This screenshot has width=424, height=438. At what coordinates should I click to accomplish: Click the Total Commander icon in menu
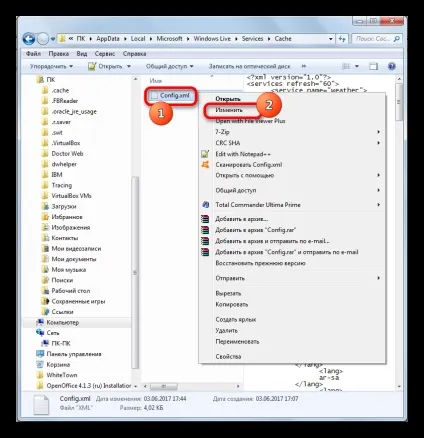(205, 205)
